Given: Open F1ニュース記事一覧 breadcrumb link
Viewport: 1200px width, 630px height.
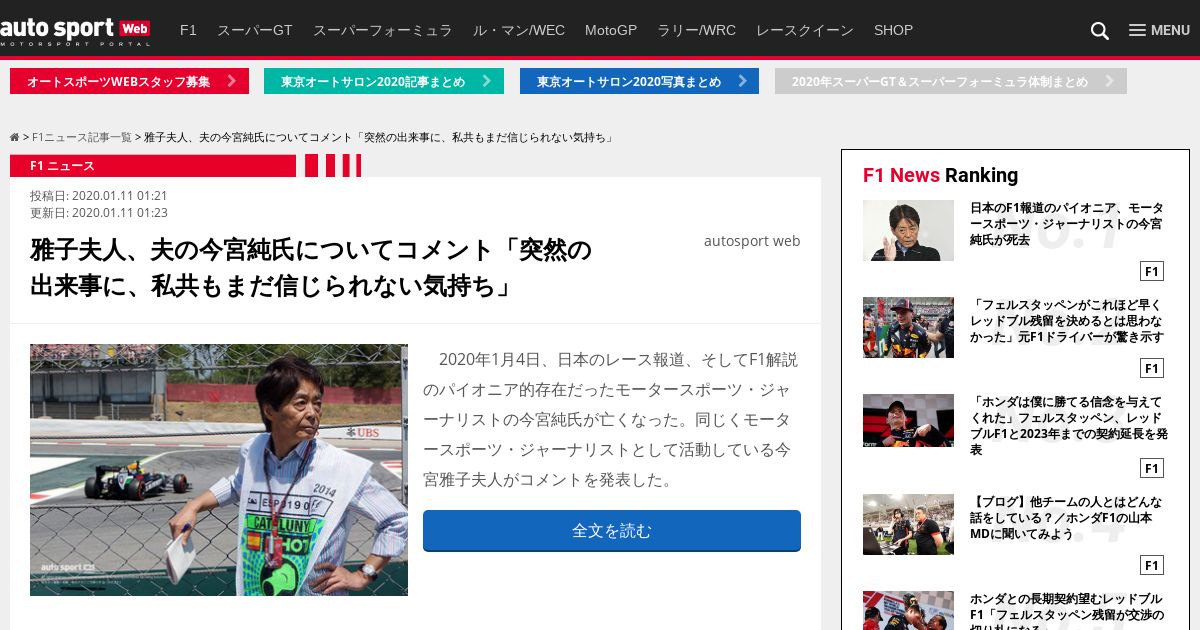Looking at the screenshot, I should pyautogui.click(x=82, y=137).
